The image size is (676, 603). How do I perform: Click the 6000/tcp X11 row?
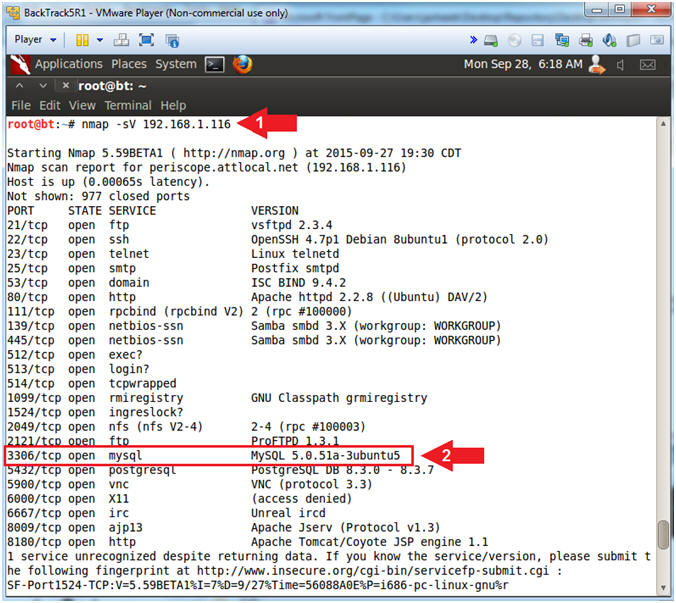tap(179, 499)
